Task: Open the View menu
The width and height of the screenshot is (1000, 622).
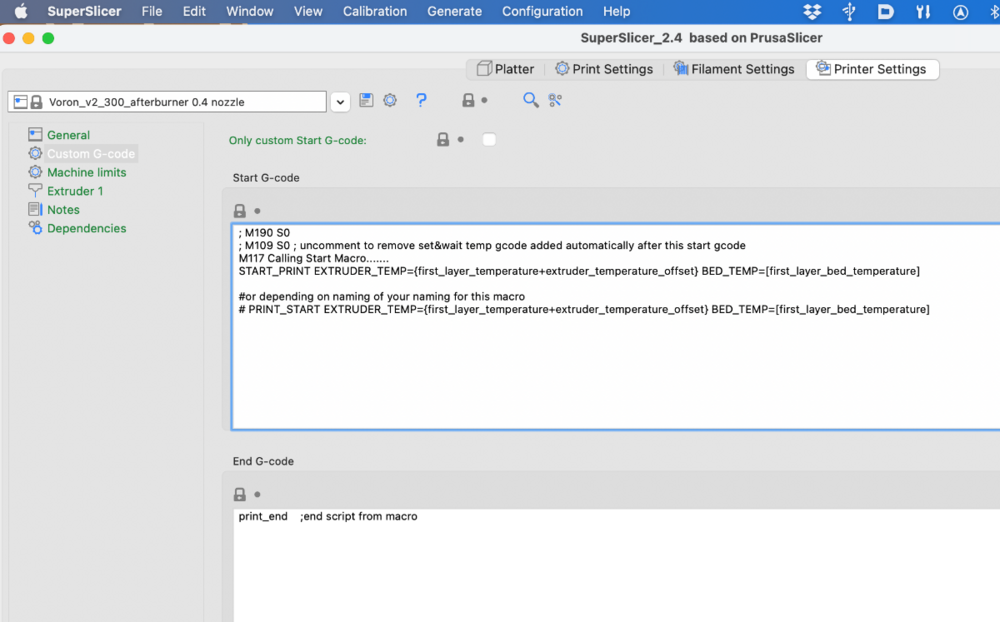Action: point(308,11)
